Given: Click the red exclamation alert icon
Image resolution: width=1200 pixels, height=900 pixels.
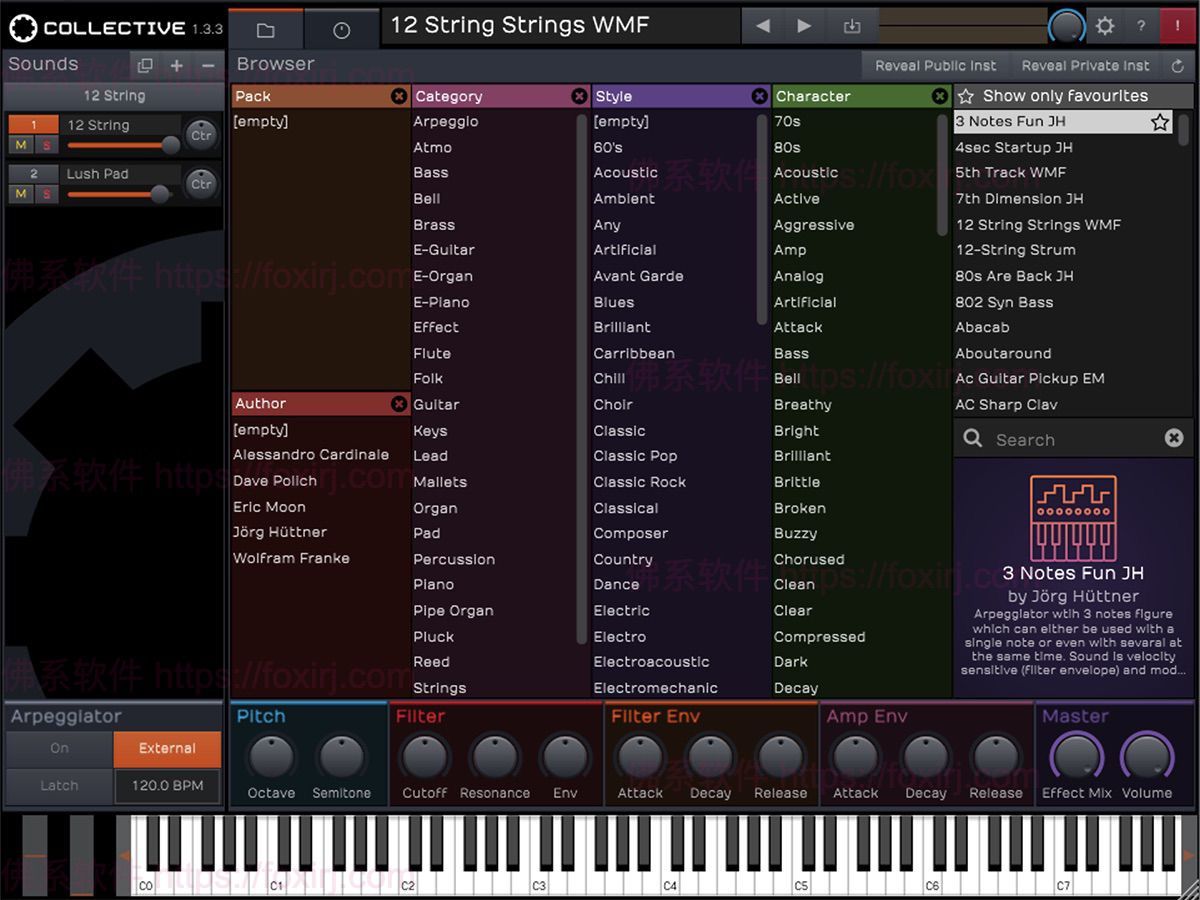Looking at the screenshot, I should pos(1177,26).
